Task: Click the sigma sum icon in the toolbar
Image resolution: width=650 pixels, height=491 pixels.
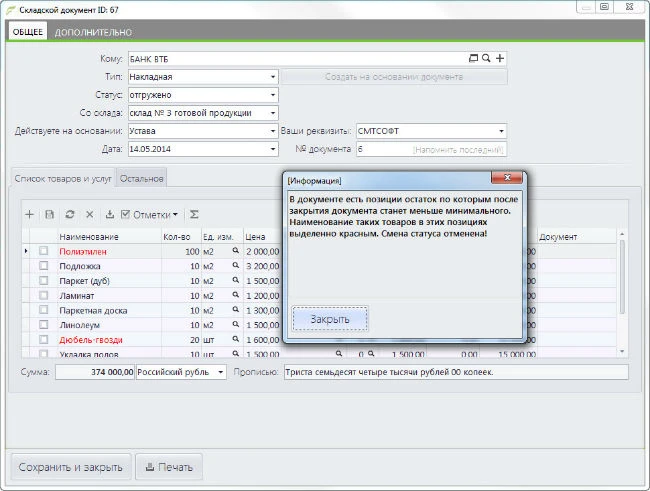Action: 194,214
